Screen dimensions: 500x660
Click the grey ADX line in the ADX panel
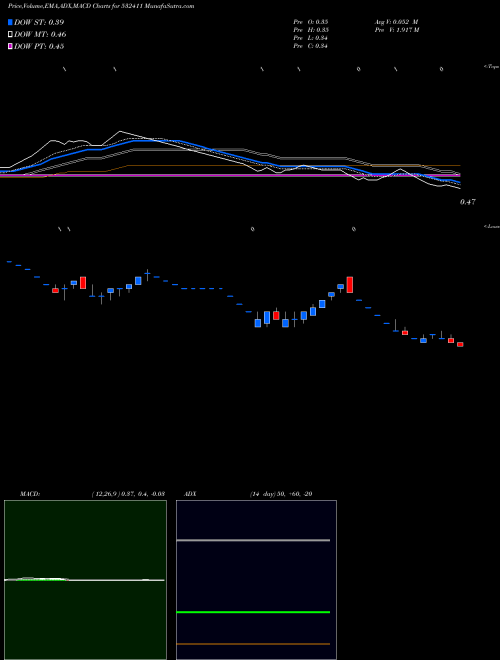click(x=253, y=540)
